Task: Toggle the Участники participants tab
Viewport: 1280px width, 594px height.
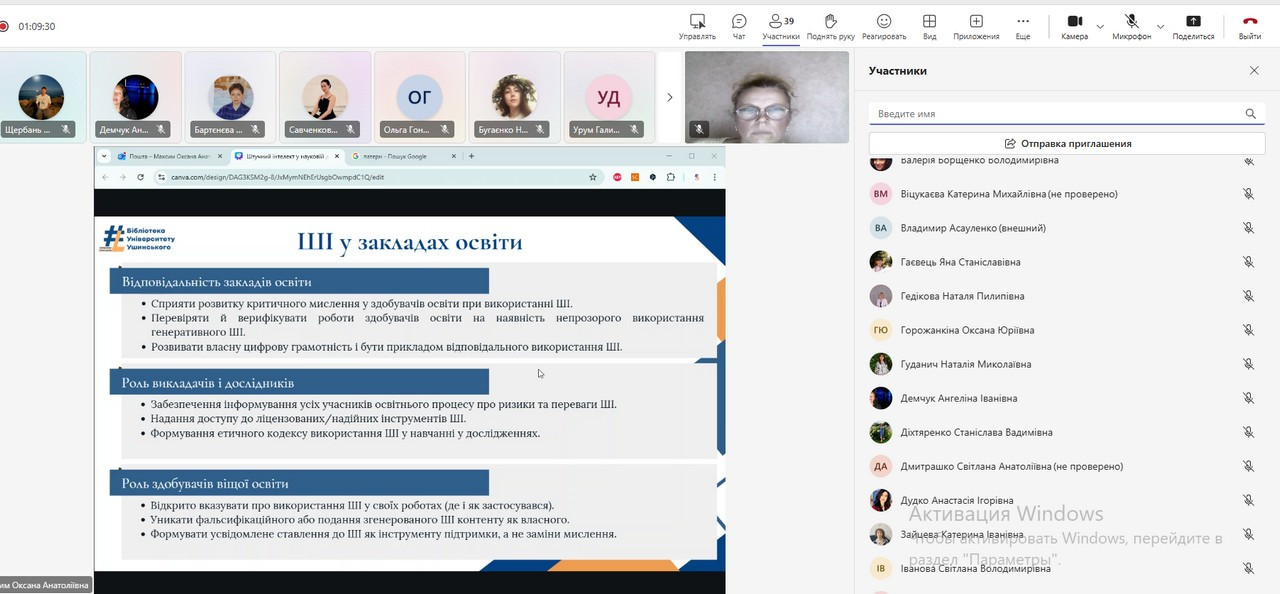Action: click(x=780, y=26)
